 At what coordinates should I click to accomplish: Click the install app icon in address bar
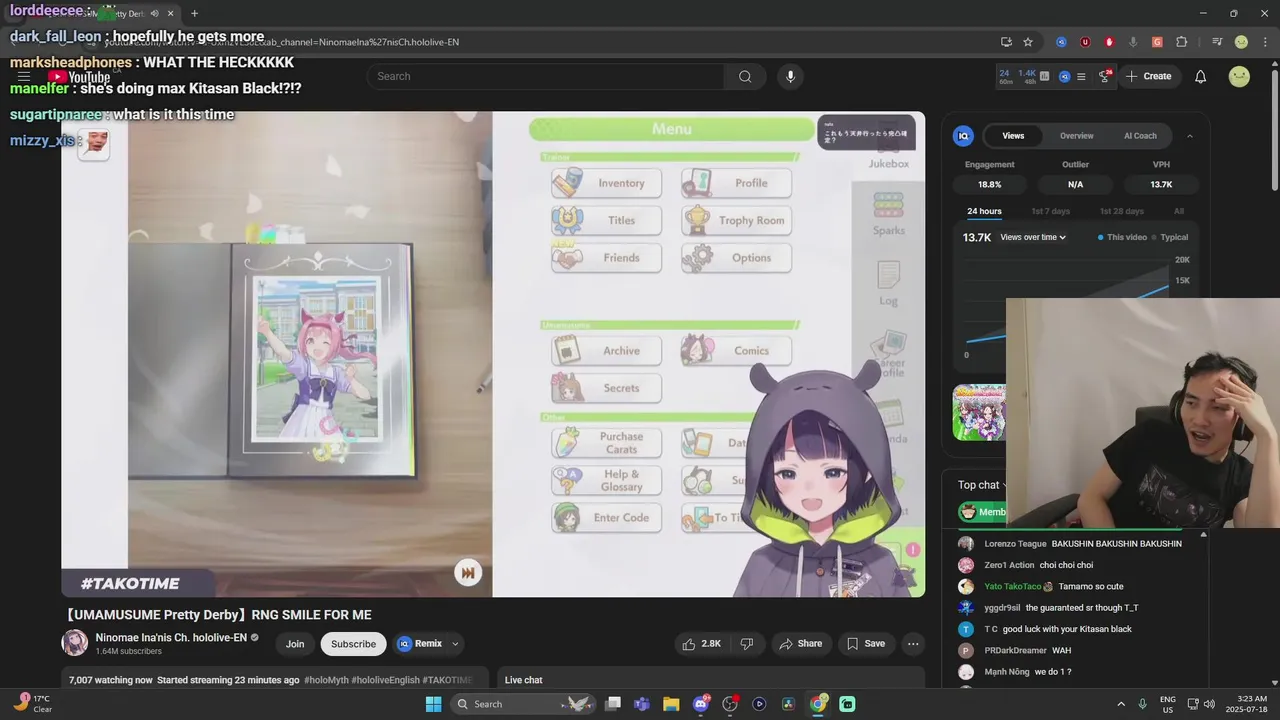pyautogui.click(x=1006, y=42)
